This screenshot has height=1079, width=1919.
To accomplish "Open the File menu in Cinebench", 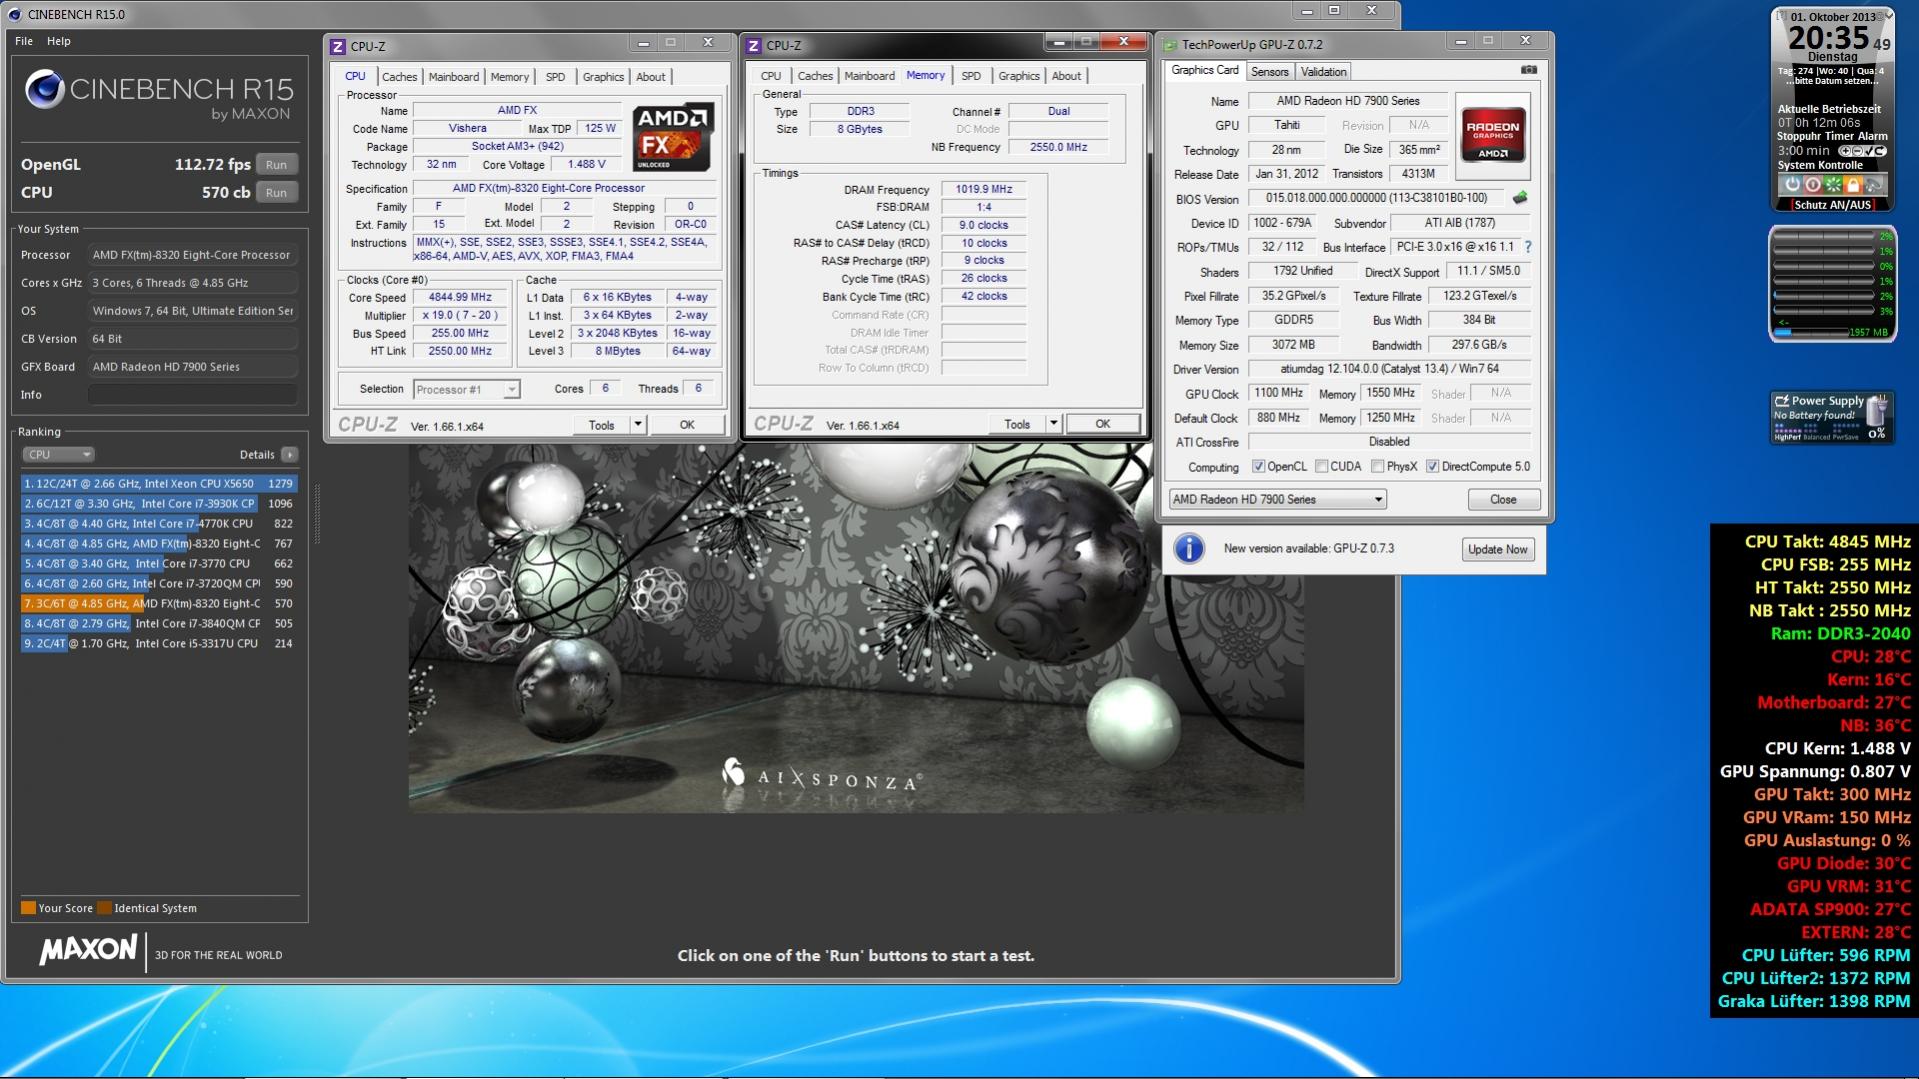I will click(24, 41).
